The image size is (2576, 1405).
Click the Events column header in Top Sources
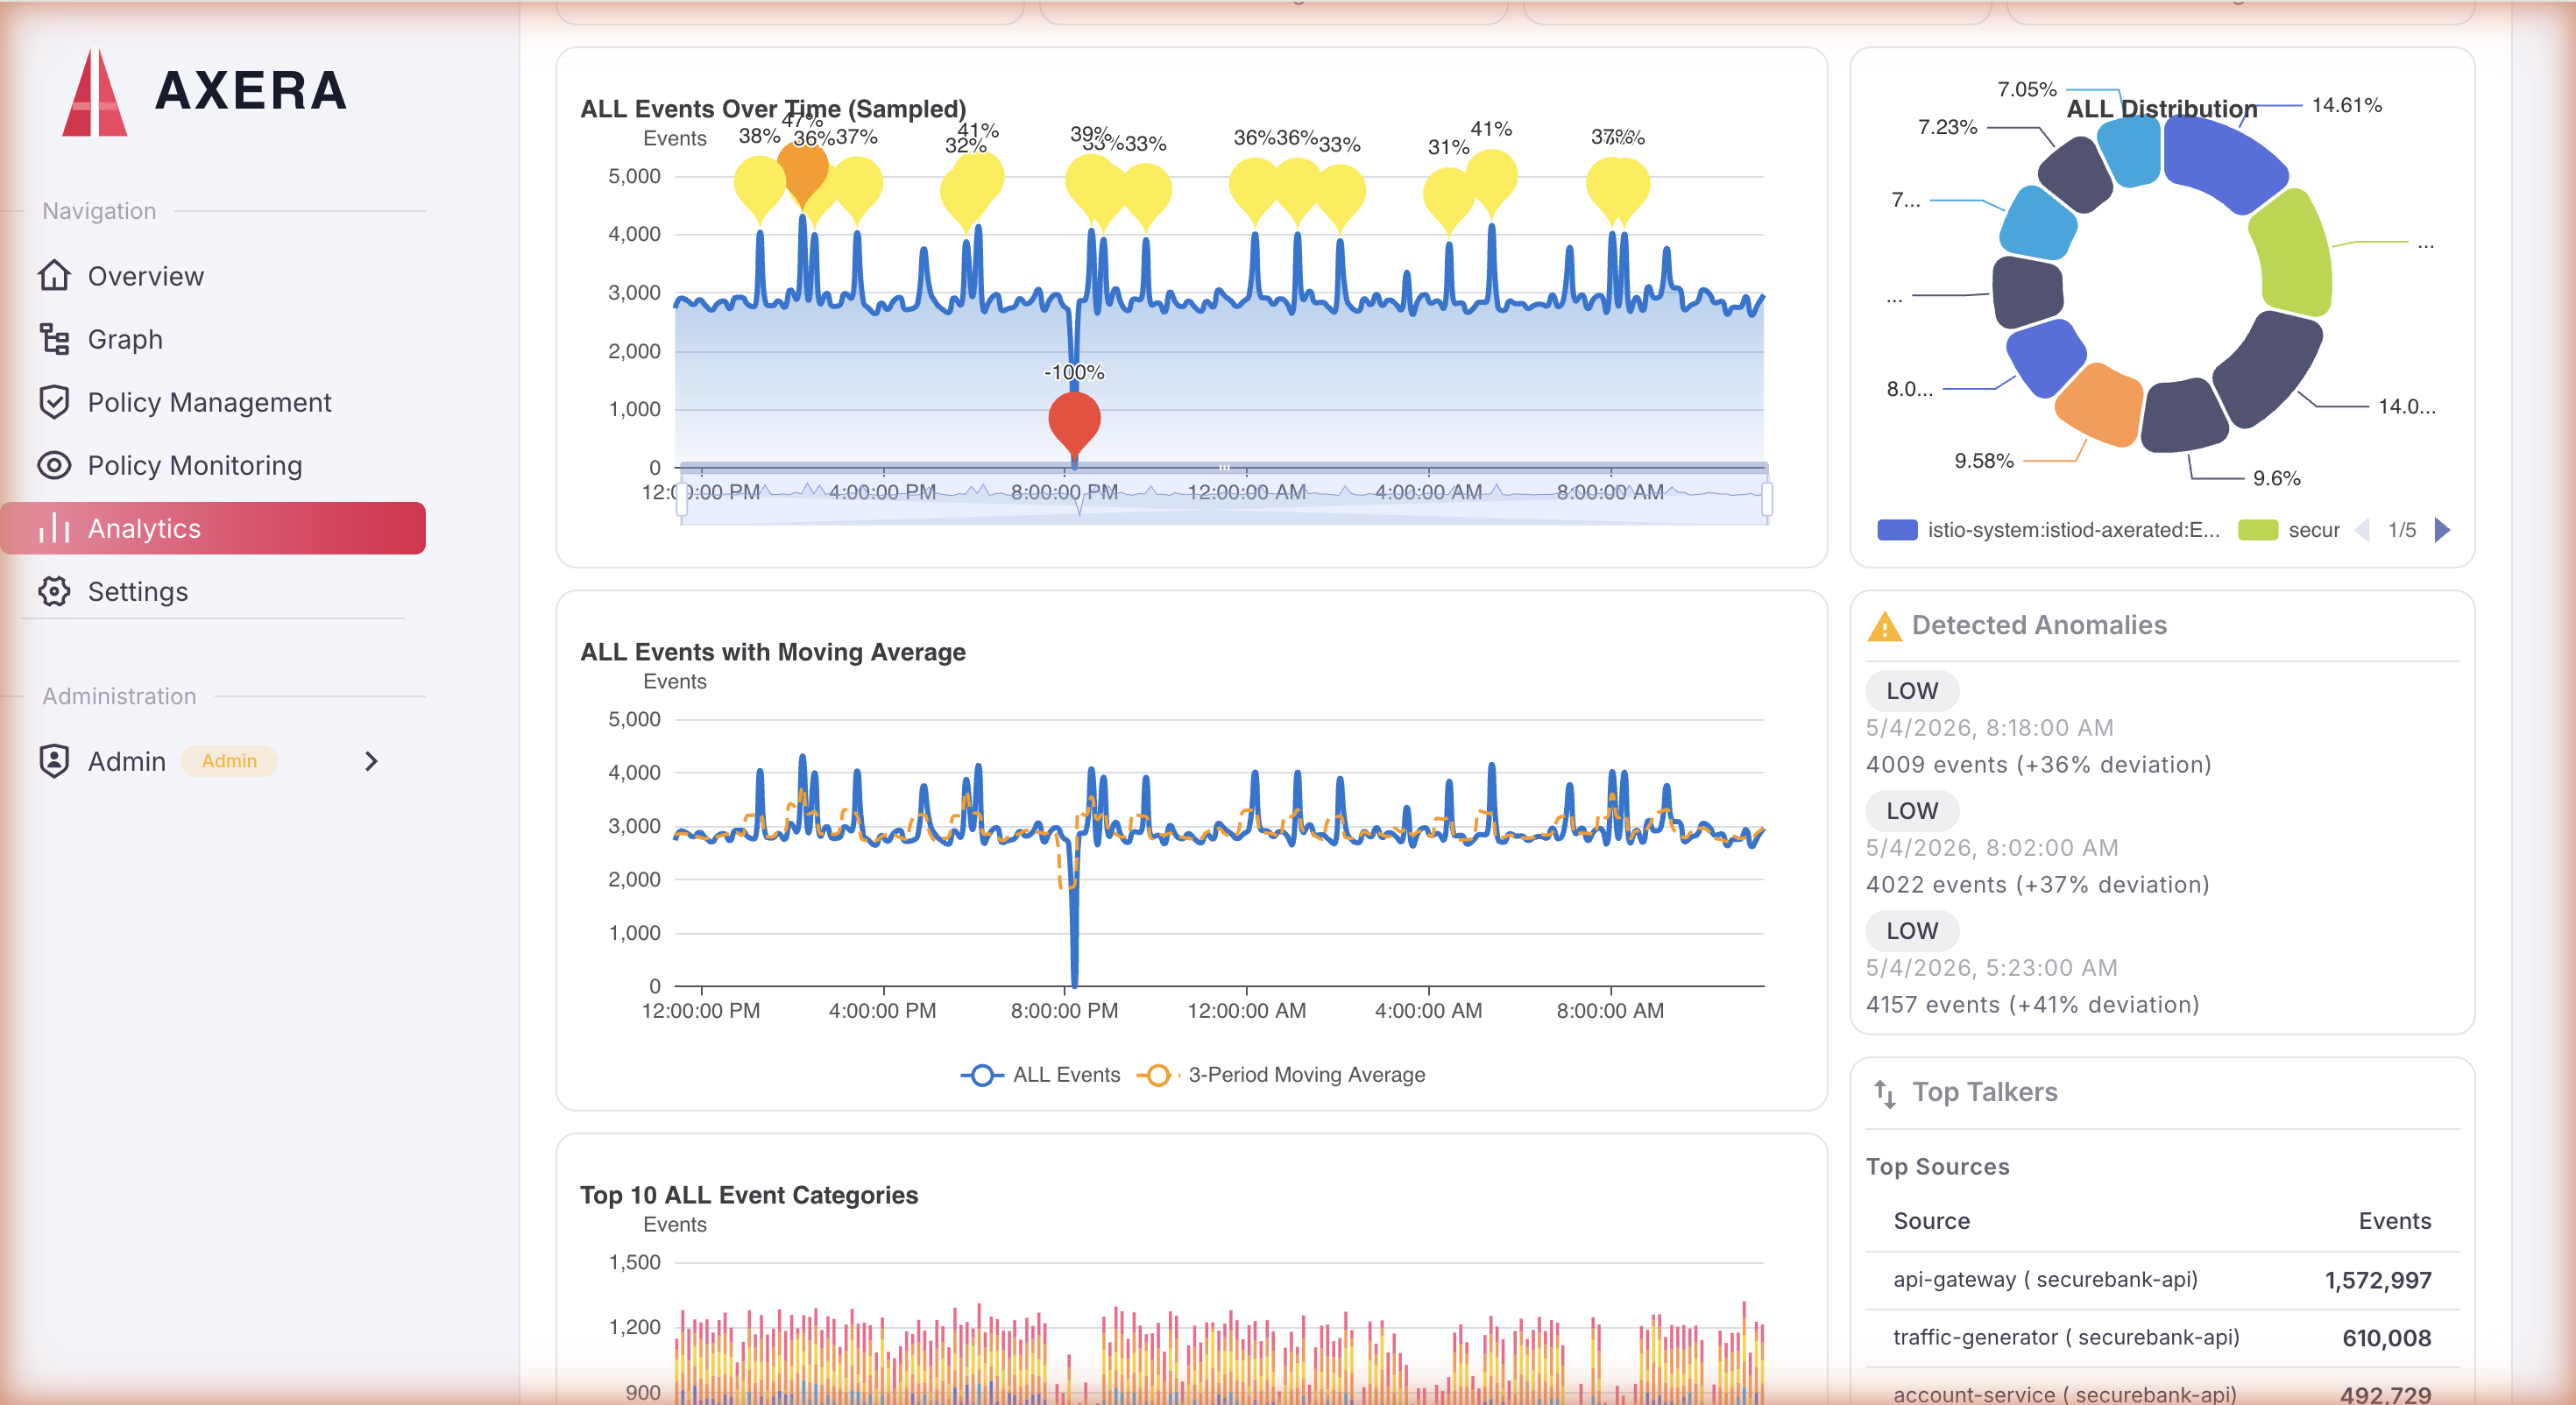coord(2394,1220)
